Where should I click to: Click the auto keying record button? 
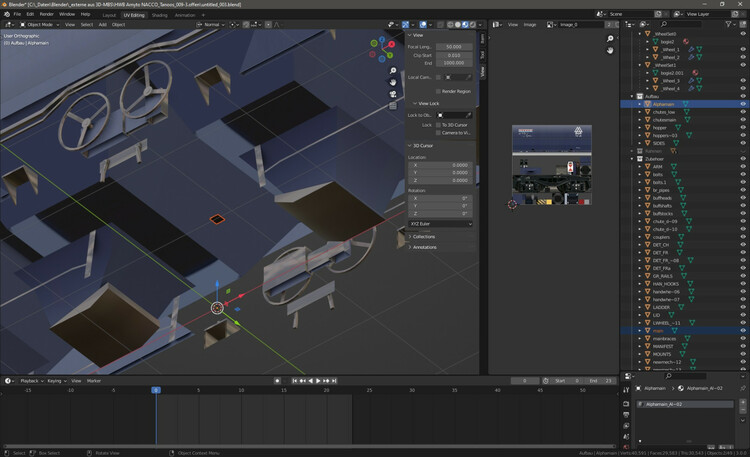tap(277, 381)
